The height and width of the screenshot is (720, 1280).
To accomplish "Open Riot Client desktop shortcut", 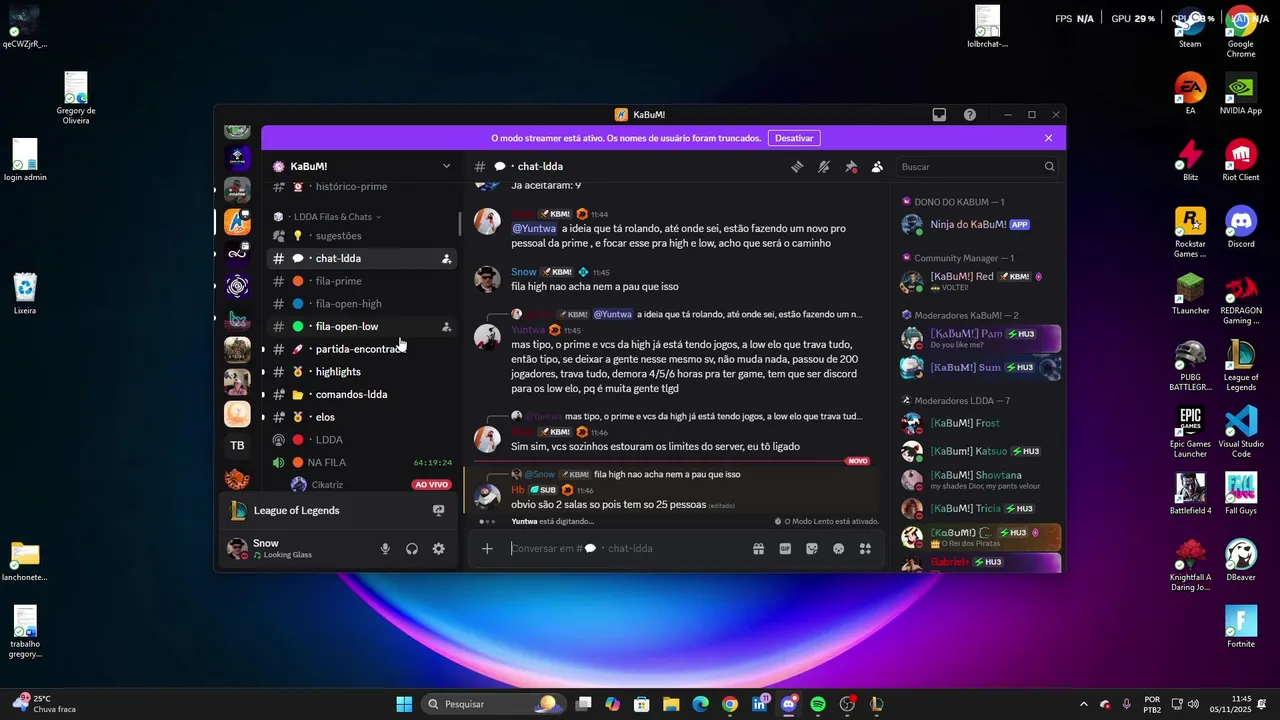I will coord(1241,160).
